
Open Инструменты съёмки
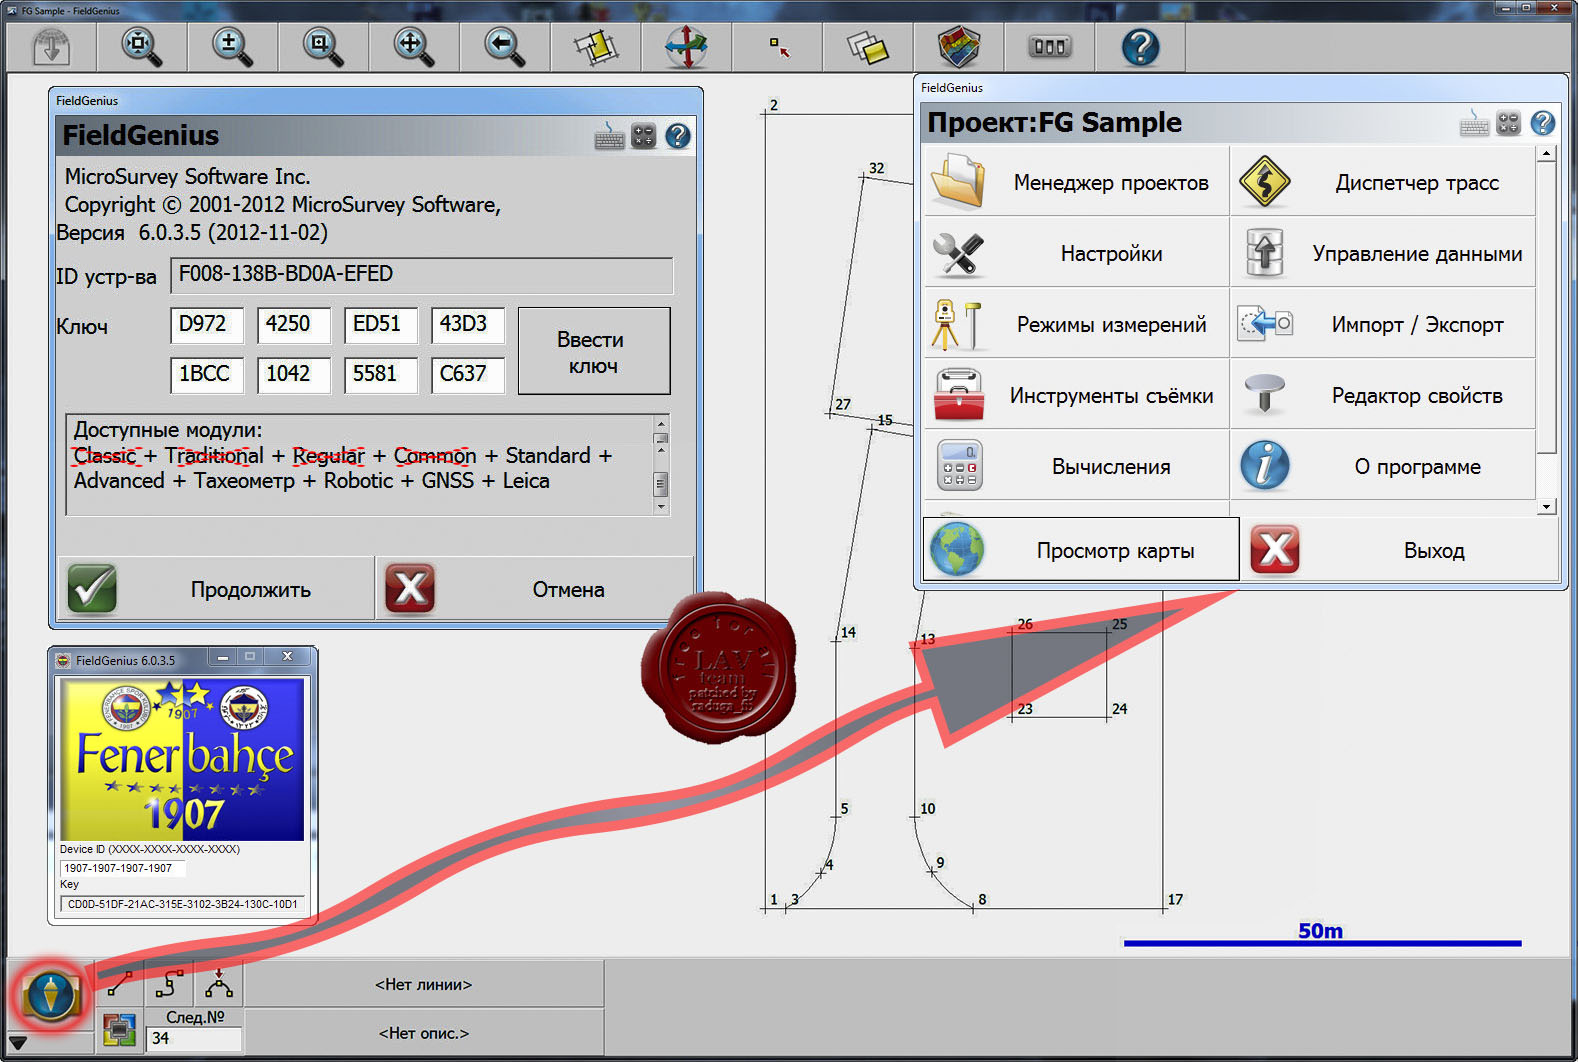tap(1076, 395)
